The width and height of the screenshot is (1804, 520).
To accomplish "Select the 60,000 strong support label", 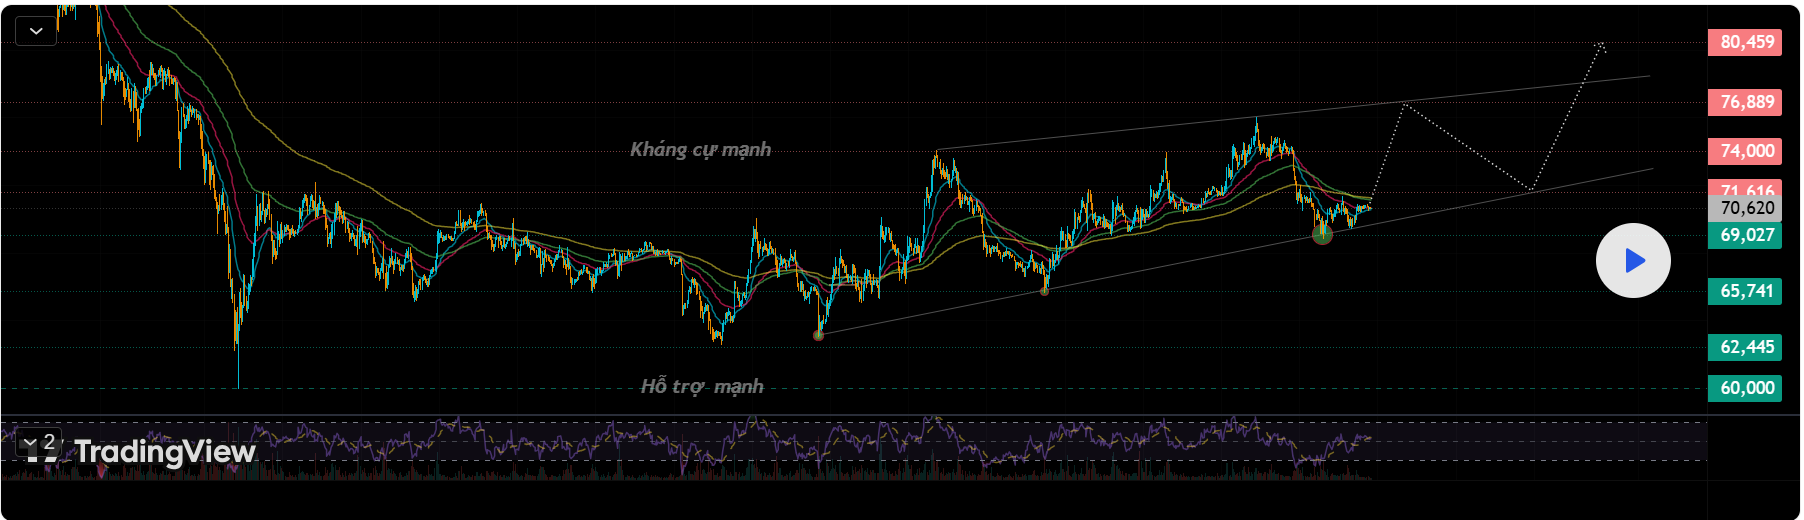I will (x=1745, y=388).
